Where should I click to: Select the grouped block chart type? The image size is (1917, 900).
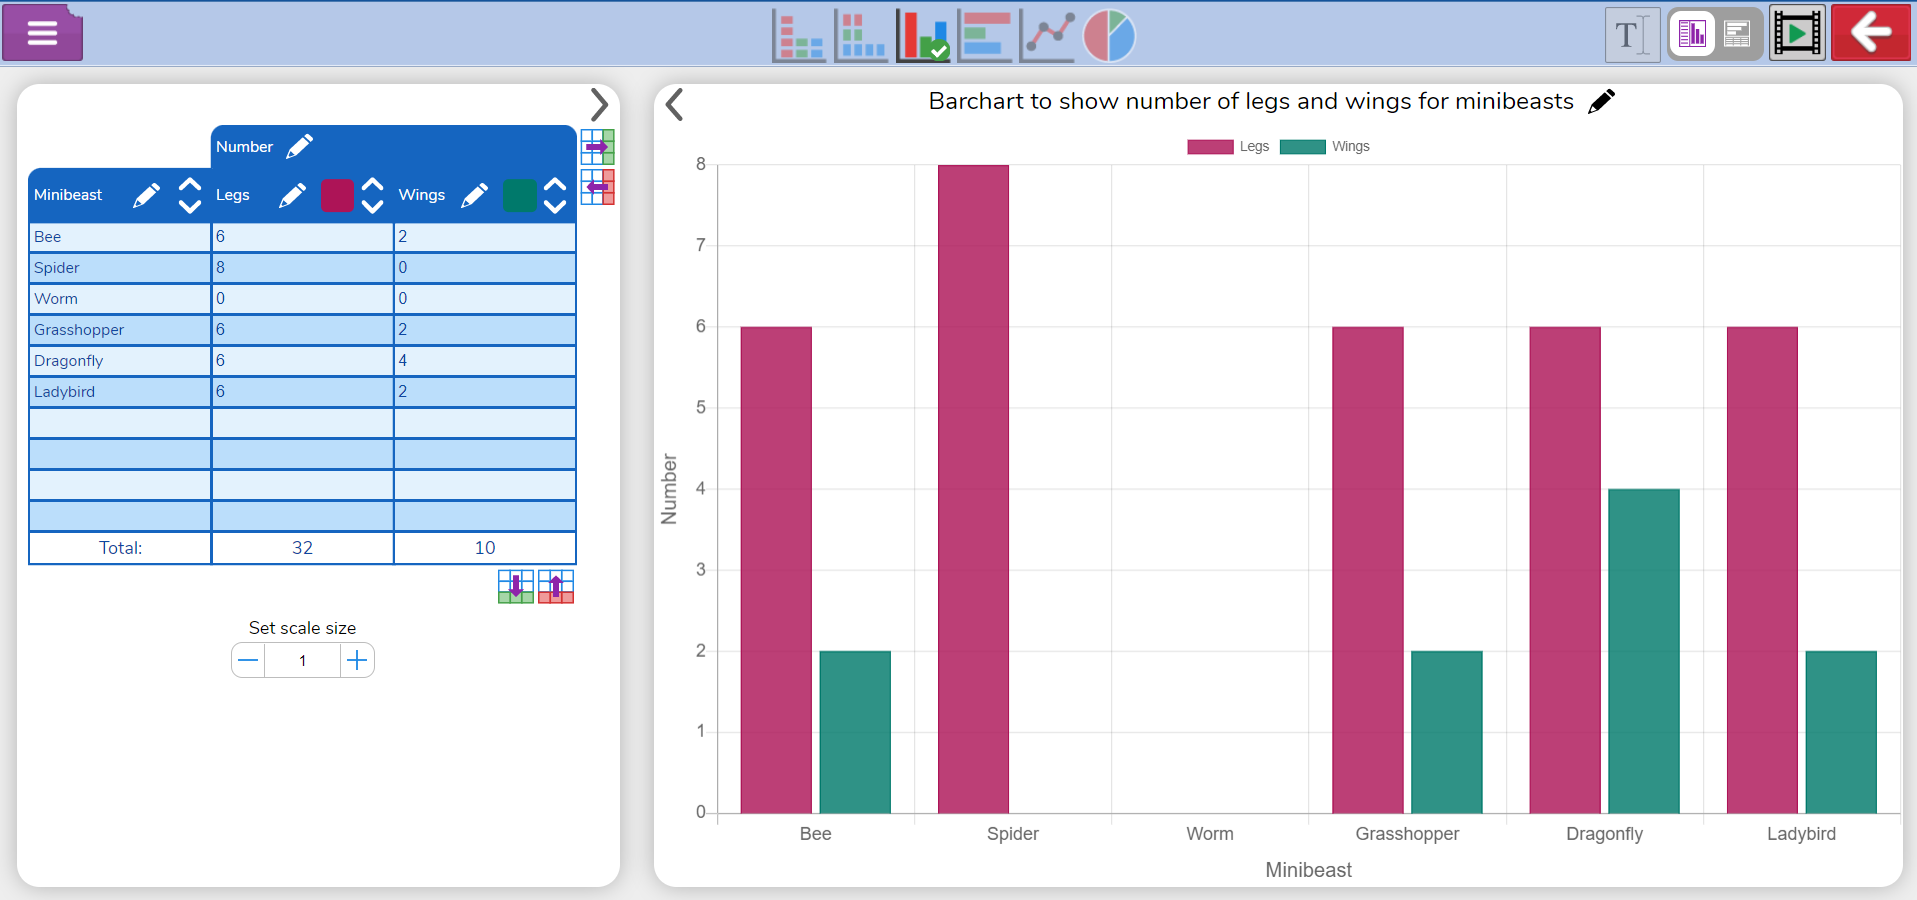point(861,35)
